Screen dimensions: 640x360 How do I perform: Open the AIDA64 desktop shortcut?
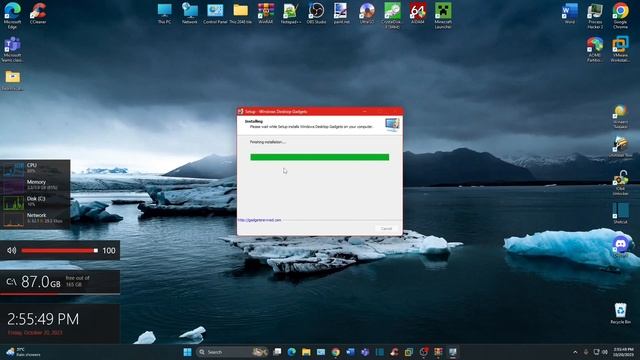point(418,13)
